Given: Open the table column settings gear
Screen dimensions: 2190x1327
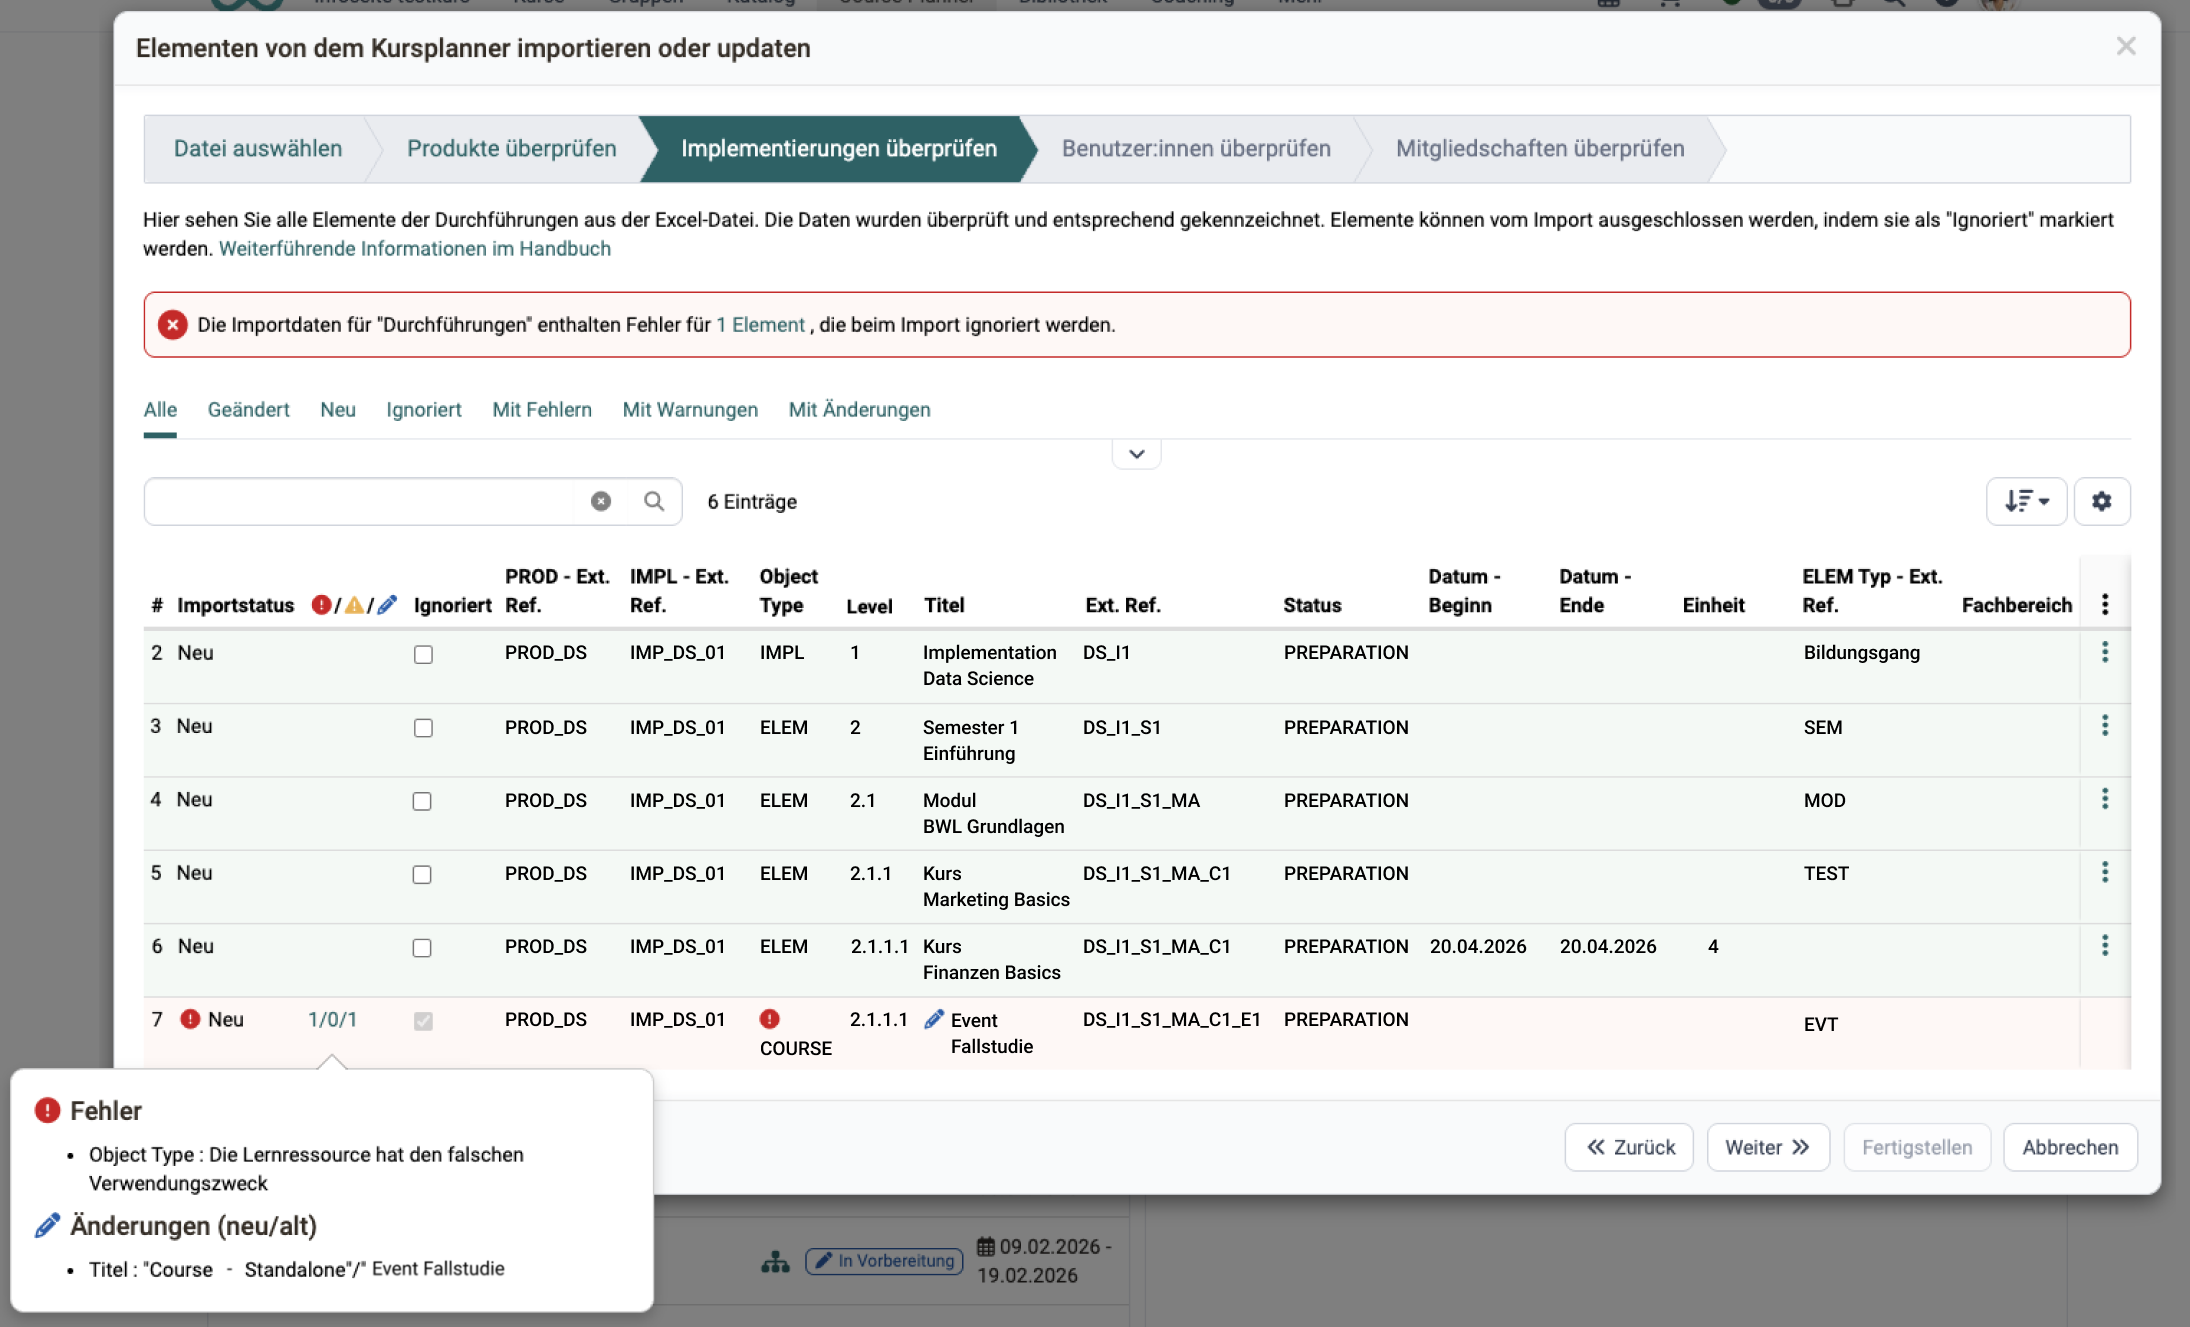Looking at the screenshot, I should (x=2102, y=501).
